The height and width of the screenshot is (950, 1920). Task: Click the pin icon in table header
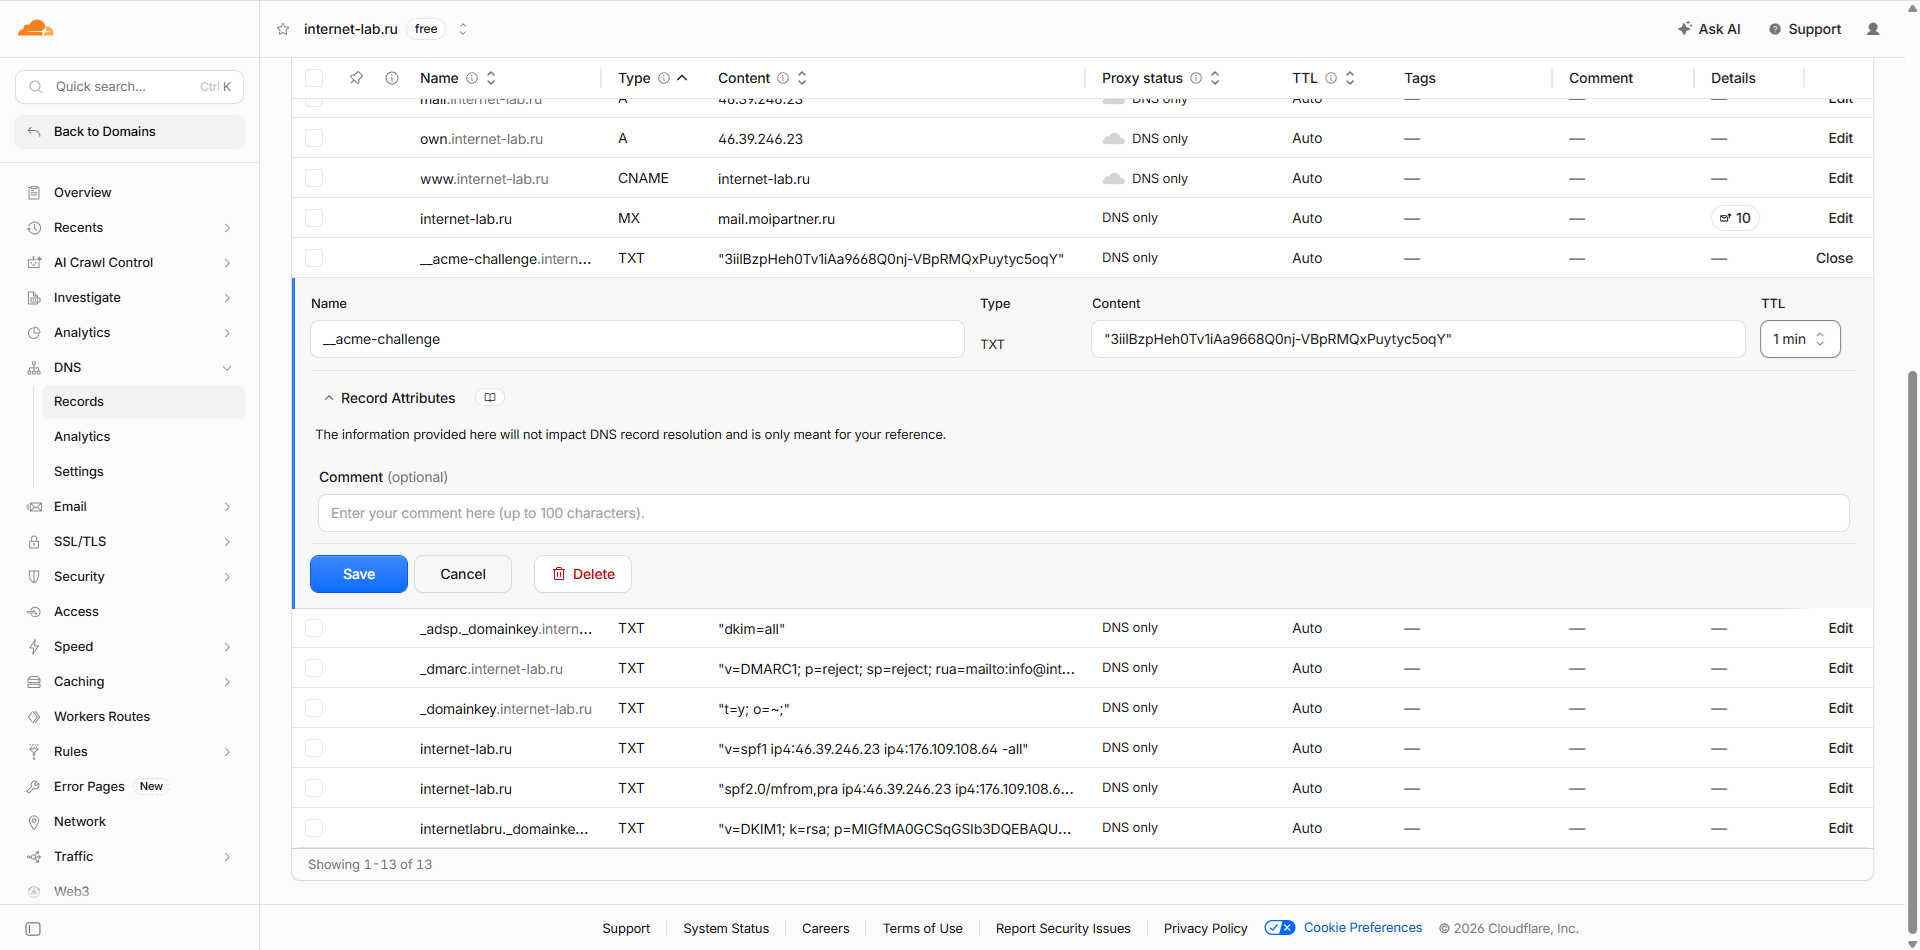[356, 78]
